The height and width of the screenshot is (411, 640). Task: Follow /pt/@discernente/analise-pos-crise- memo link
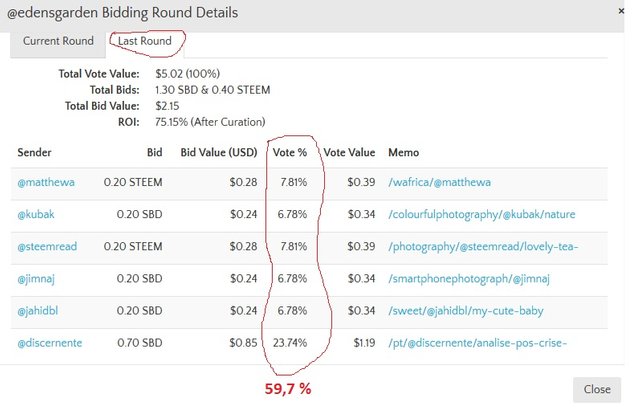click(x=477, y=343)
